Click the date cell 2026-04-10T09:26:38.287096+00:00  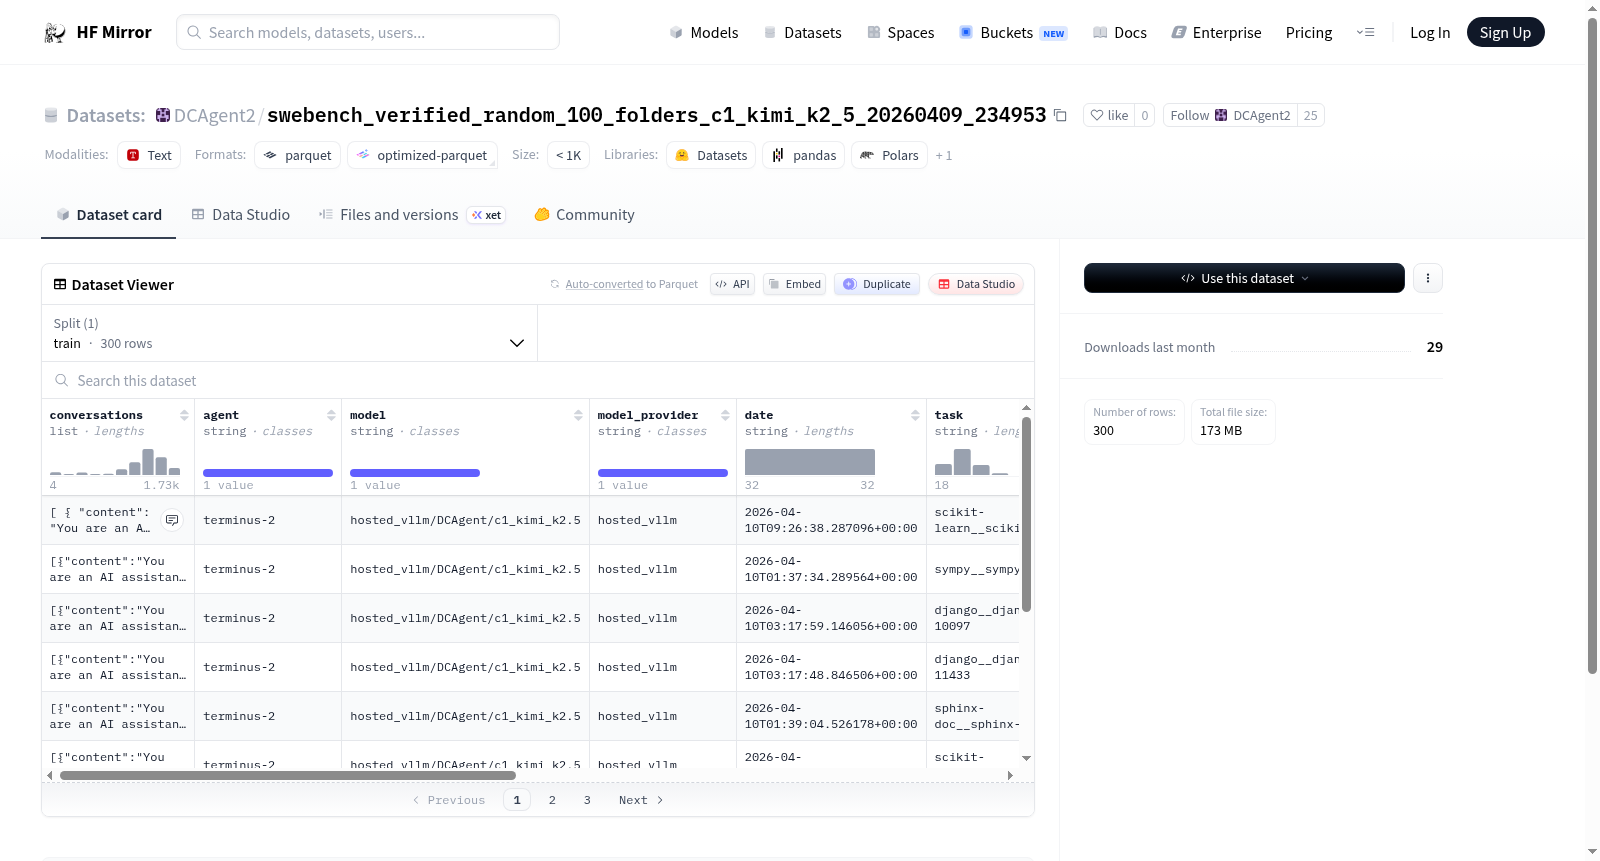[x=831, y=520]
